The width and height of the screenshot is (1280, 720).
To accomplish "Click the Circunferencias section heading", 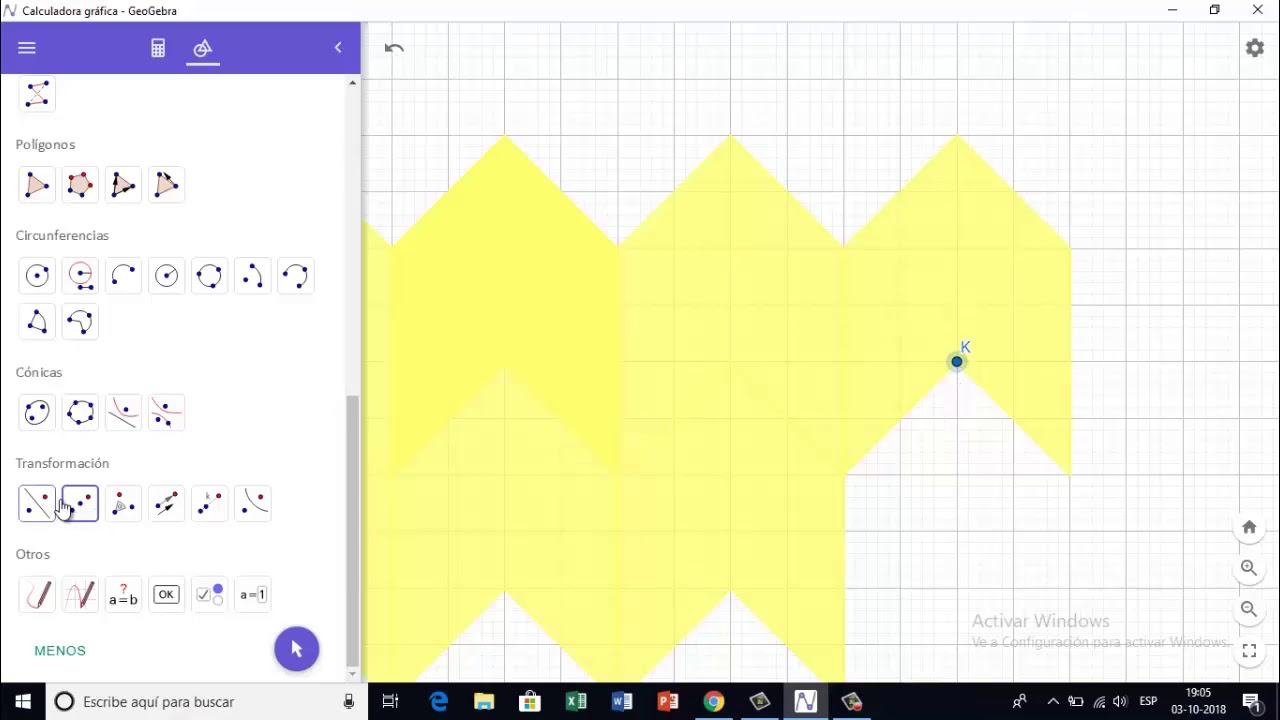I will [62, 235].
